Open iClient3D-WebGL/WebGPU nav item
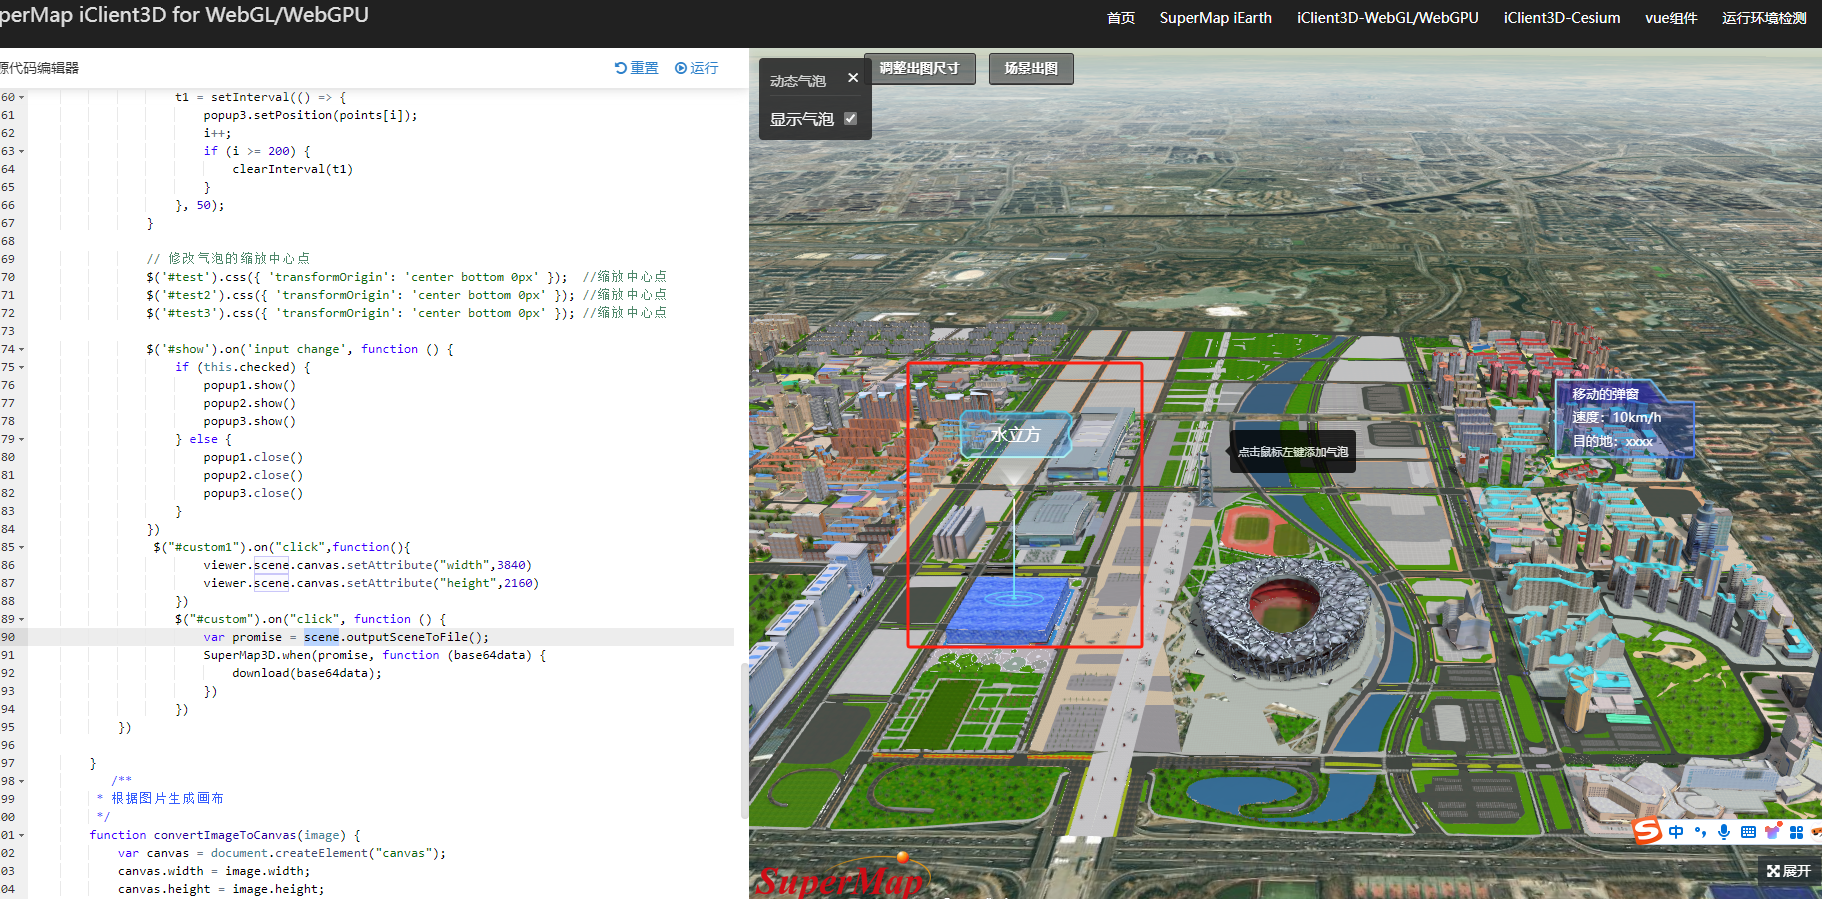The width and height of the screenshot is (1822, 899). 1388,18
